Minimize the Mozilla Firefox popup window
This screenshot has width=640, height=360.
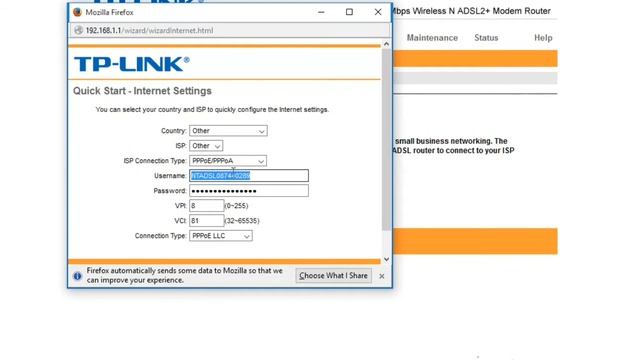(x=321, y=12)
